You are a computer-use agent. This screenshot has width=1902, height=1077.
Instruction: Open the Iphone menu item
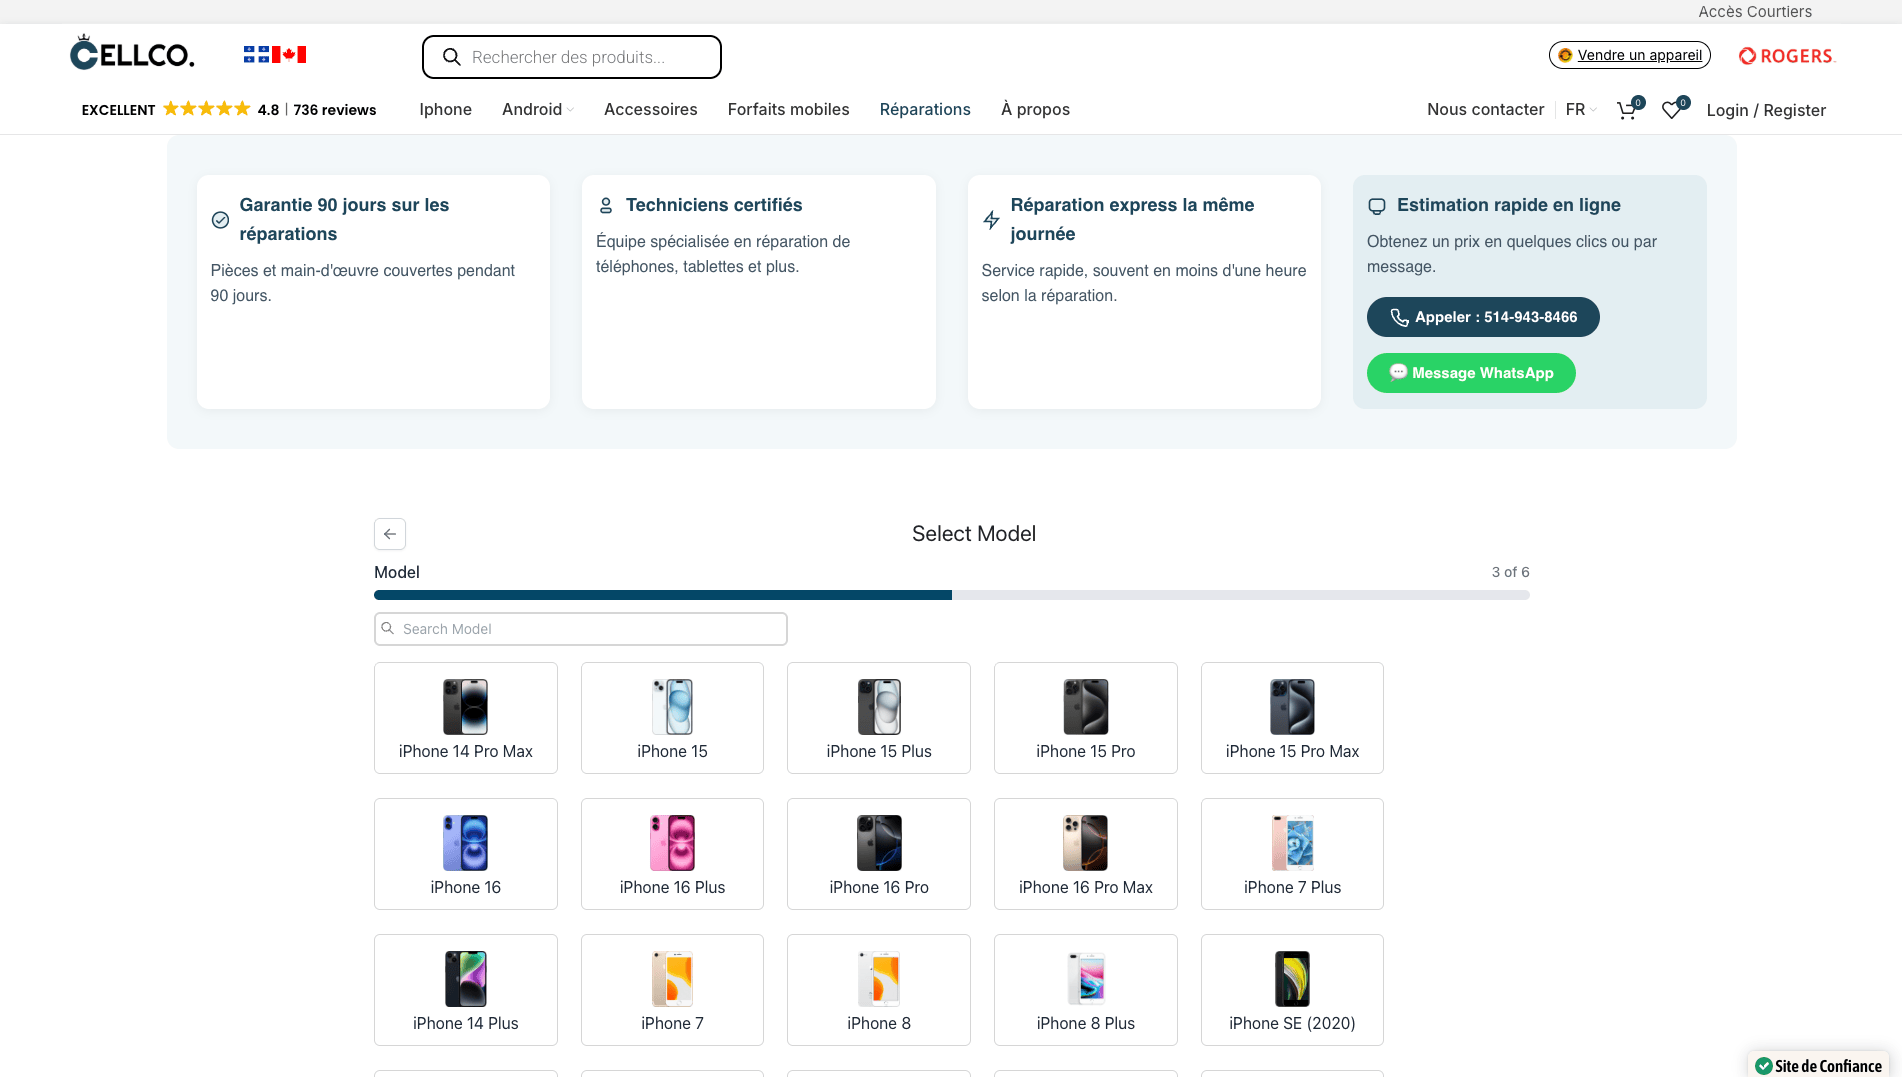(x=445, y=109)
